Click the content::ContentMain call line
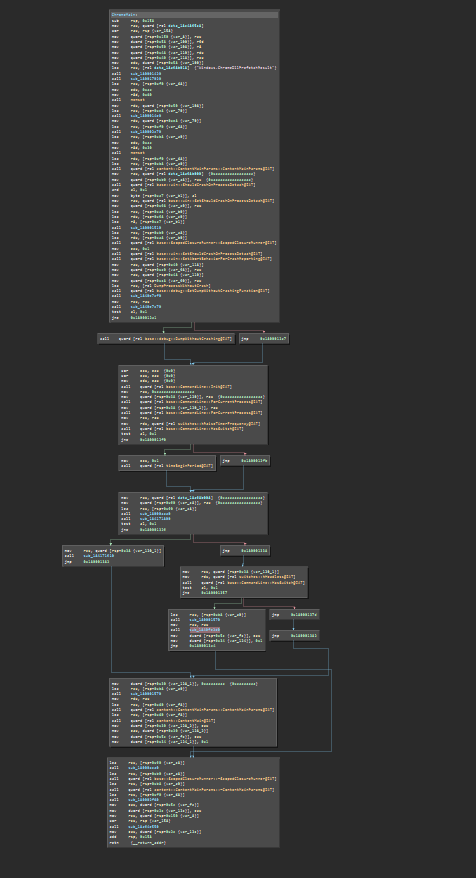 point(164,720)
